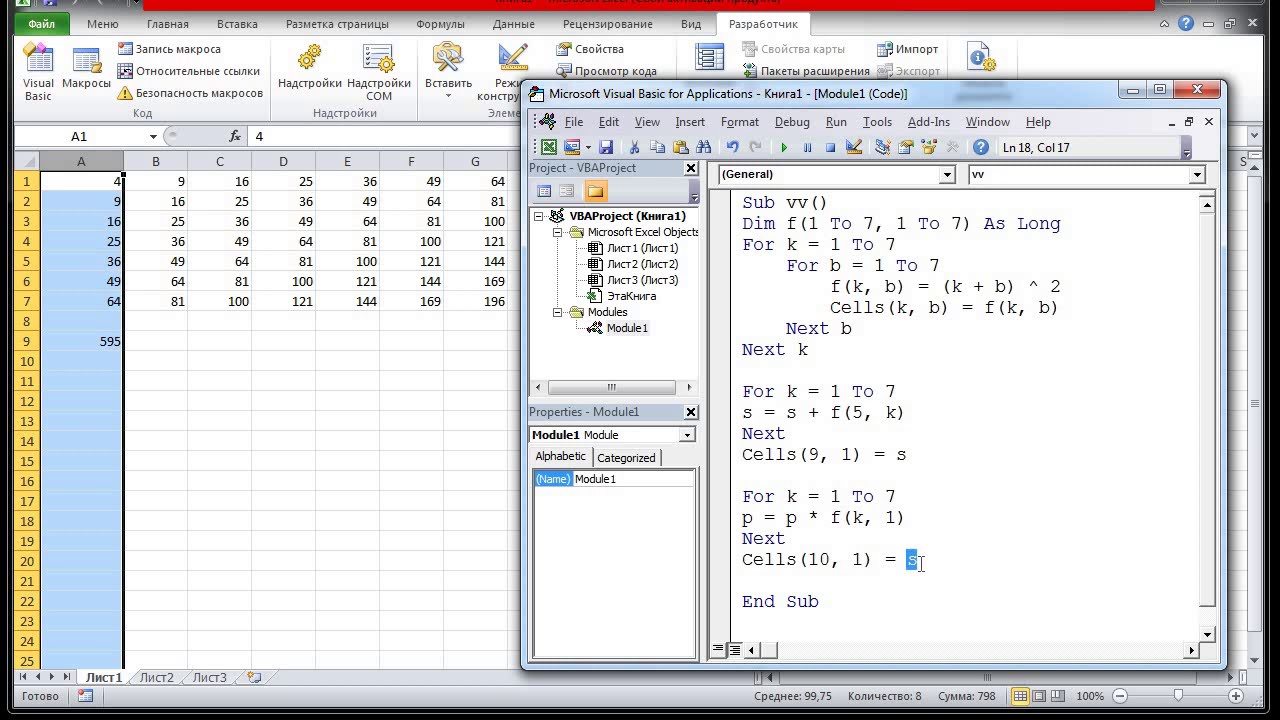Click the fx insert function icon
Screen dimensions: 1280x720
tap(235, 136)
